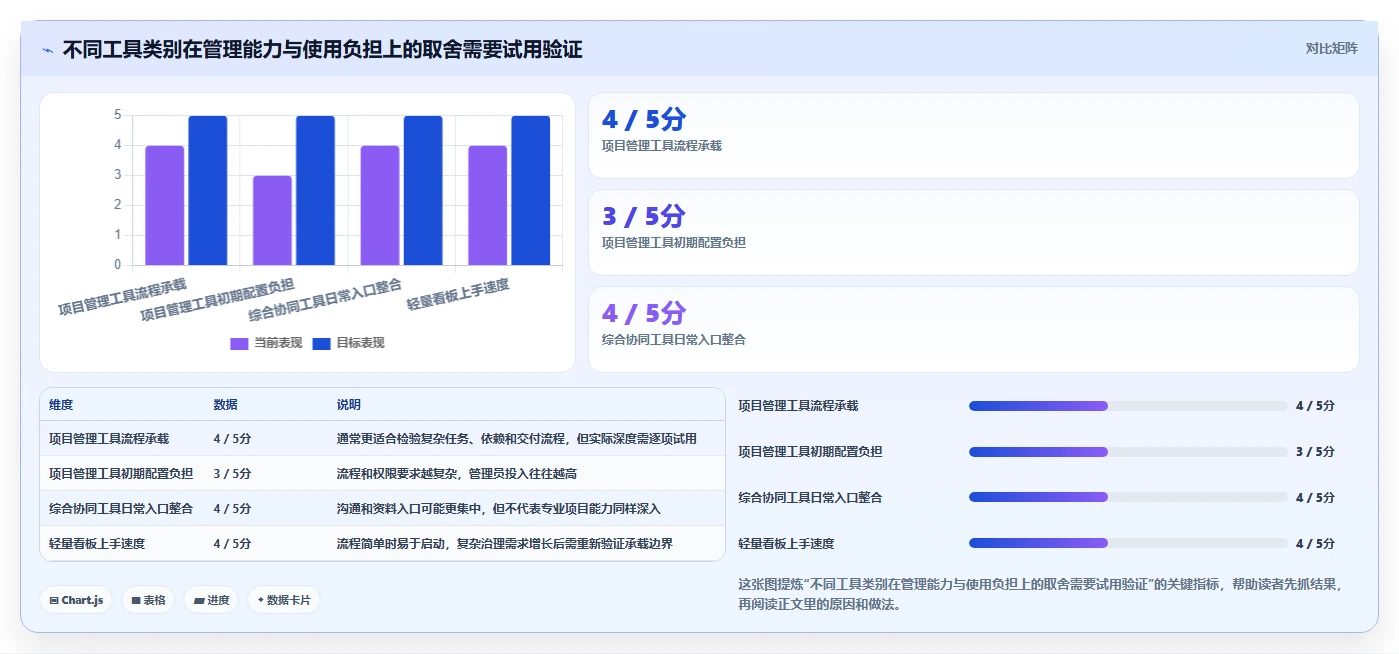Screen dimensions: 1399x654
Task: Click description 流程和权限要求越复杂，管理员投入往往越高
Action: 457,474
